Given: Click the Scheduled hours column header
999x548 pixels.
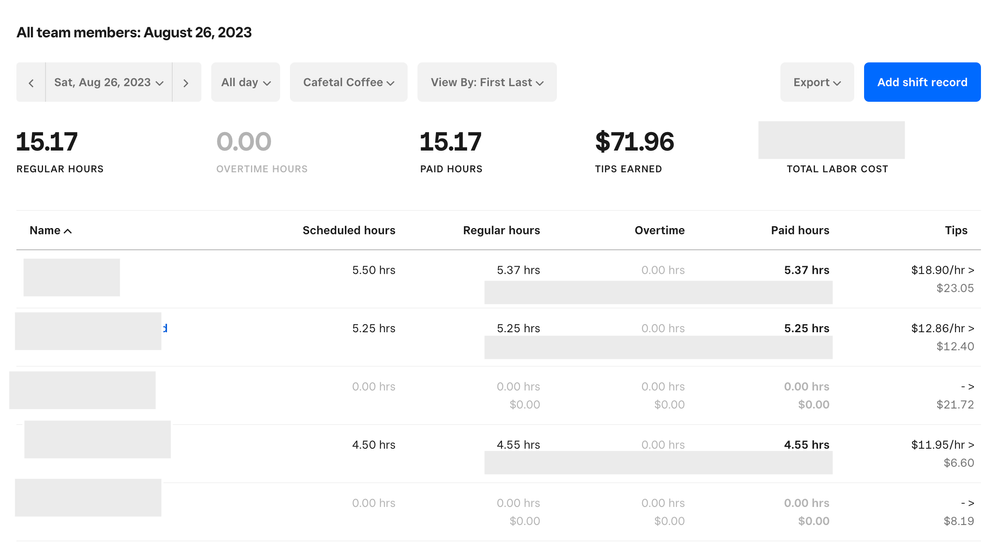Looking at the screenshot, I should point(348,231).
